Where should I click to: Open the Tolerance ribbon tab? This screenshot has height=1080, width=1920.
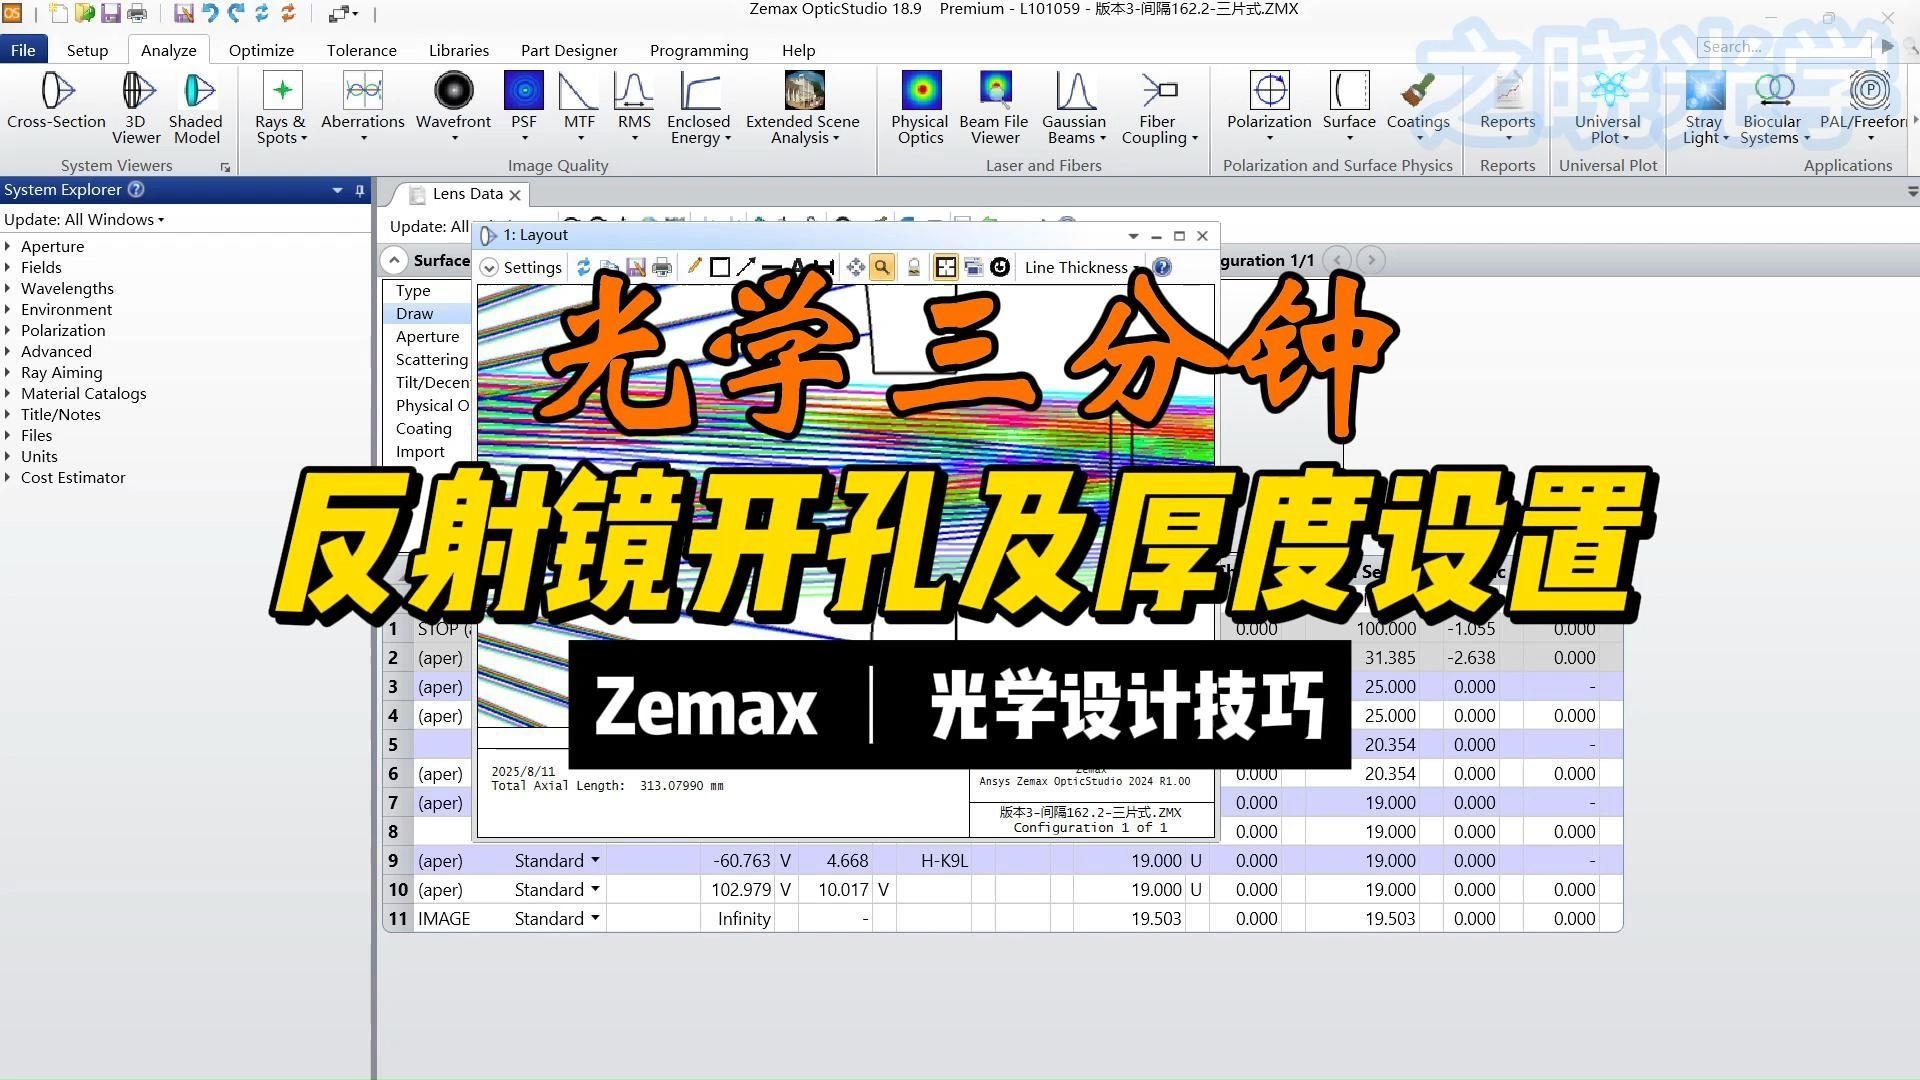361,50
